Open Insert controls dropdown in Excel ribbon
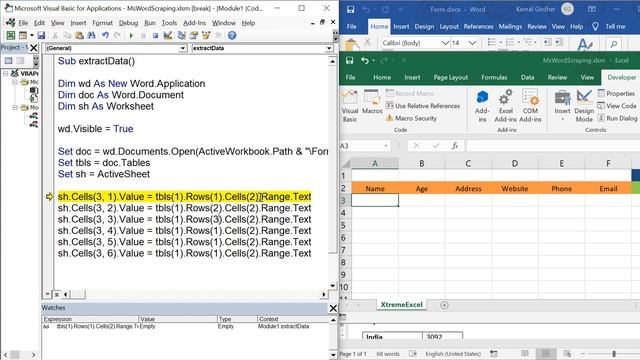640x360 pixels. (x=562, y=106)
